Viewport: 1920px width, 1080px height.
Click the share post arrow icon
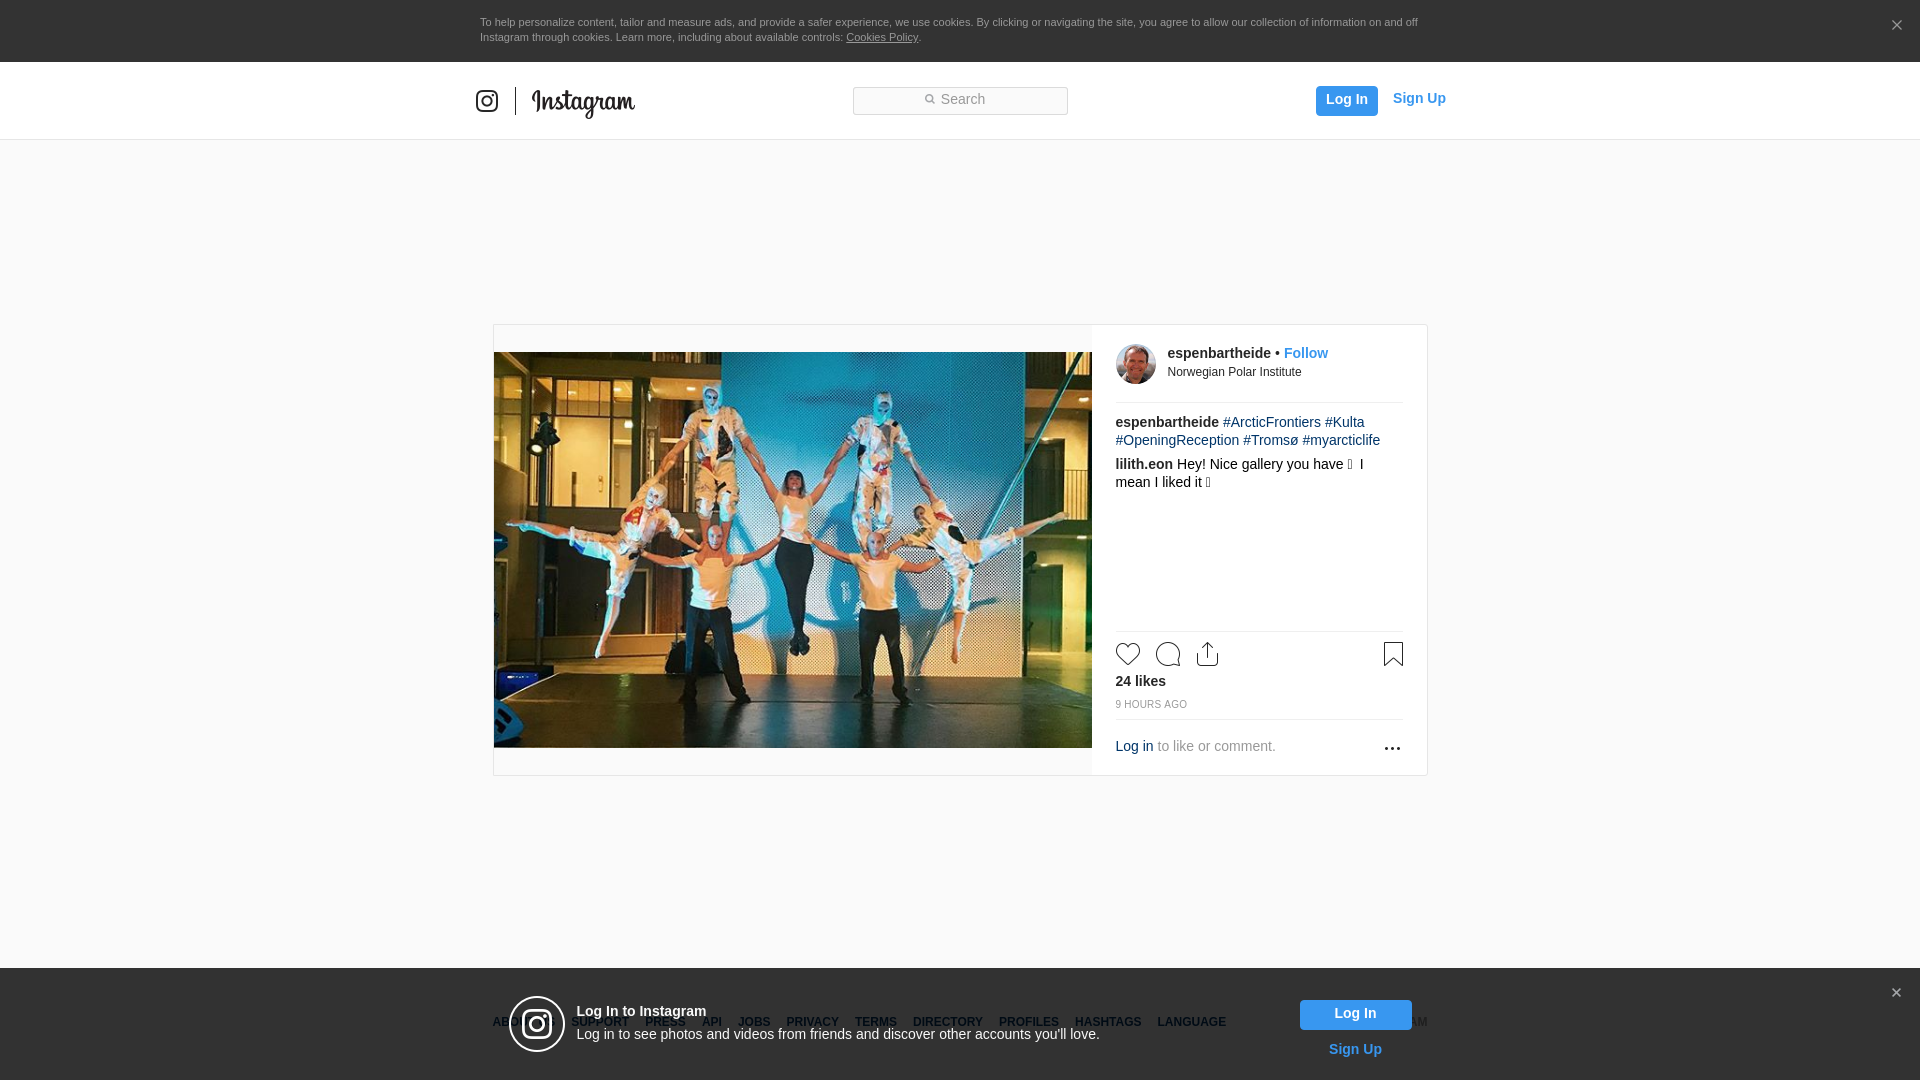pos(1207,654)
